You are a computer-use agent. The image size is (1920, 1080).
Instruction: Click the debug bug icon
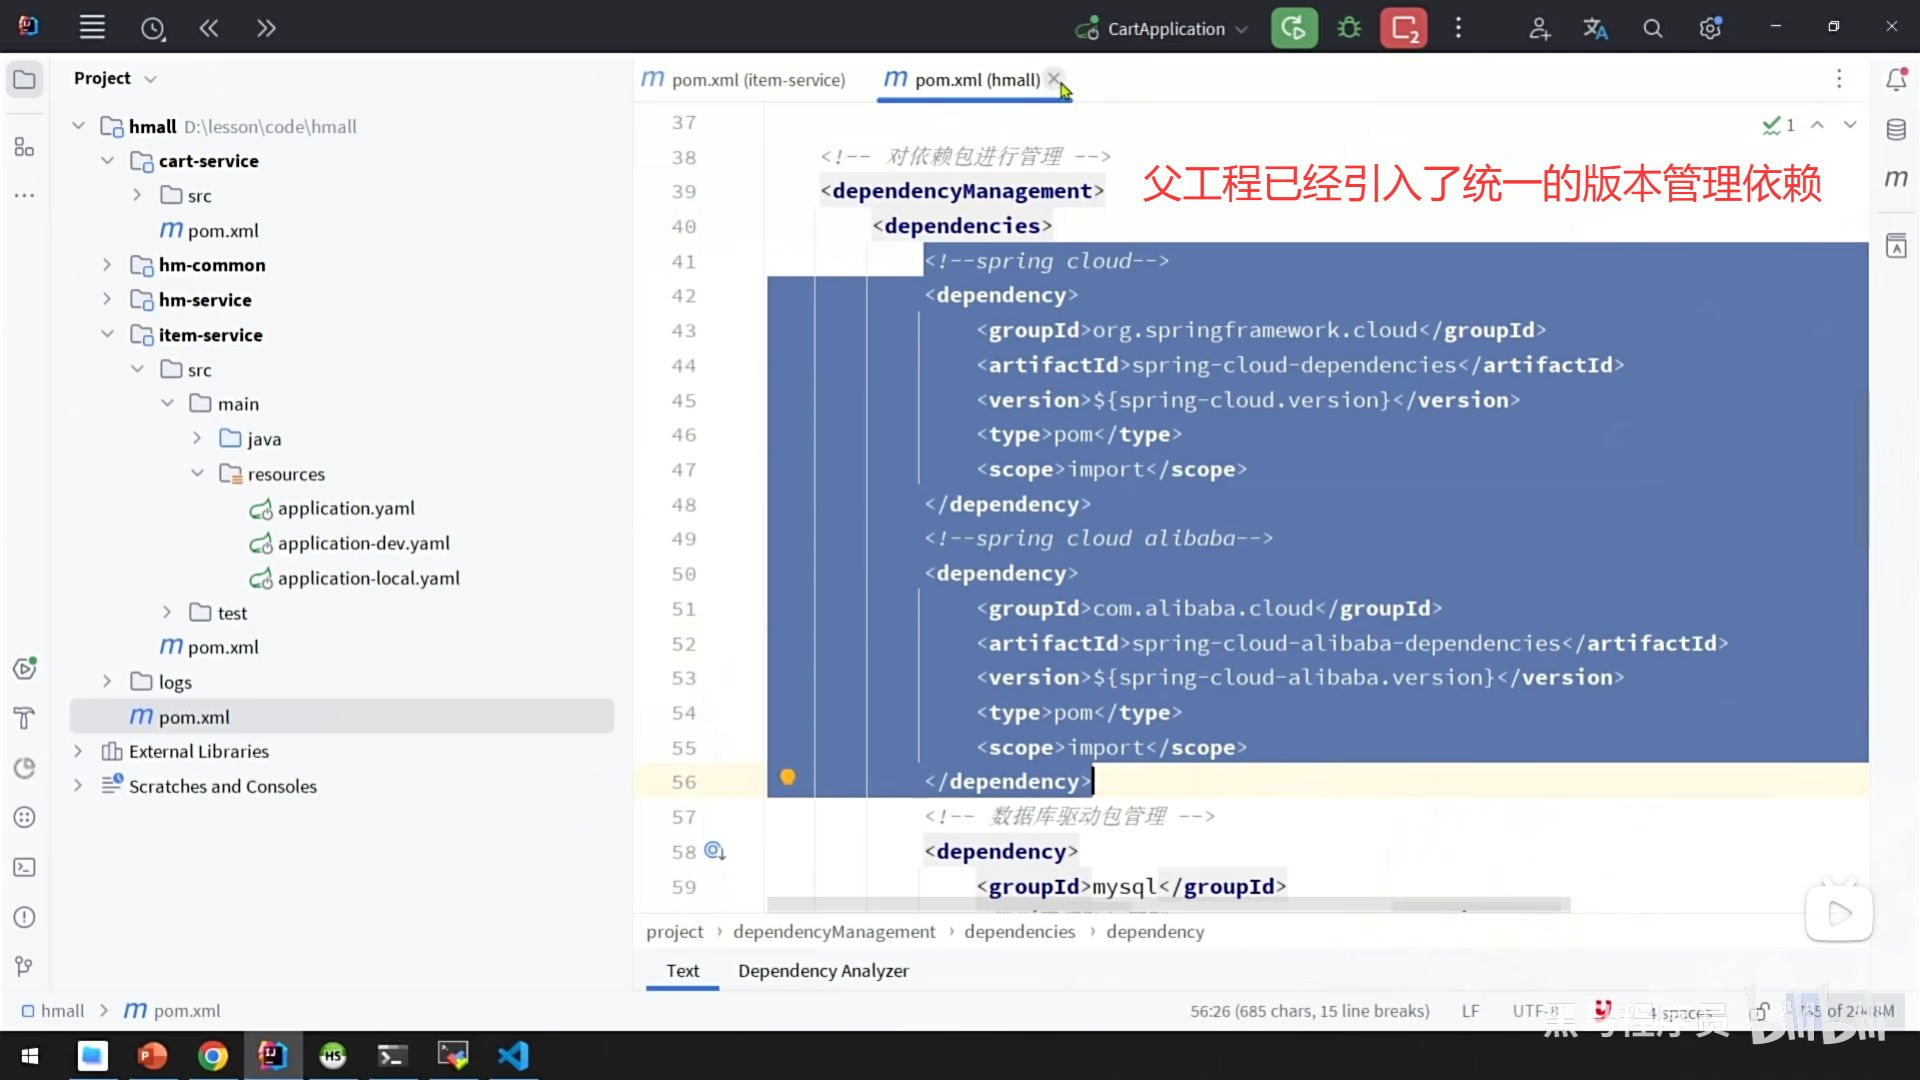(1349, 28)
